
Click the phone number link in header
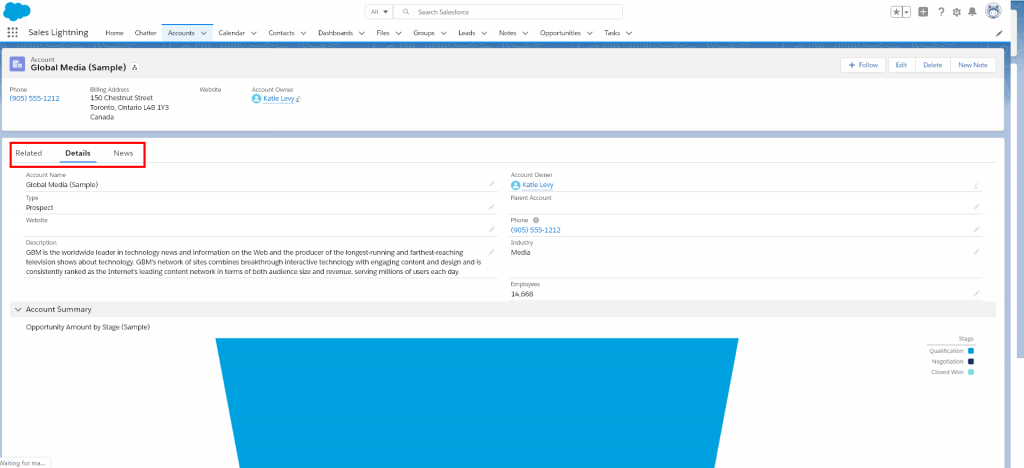35,99
